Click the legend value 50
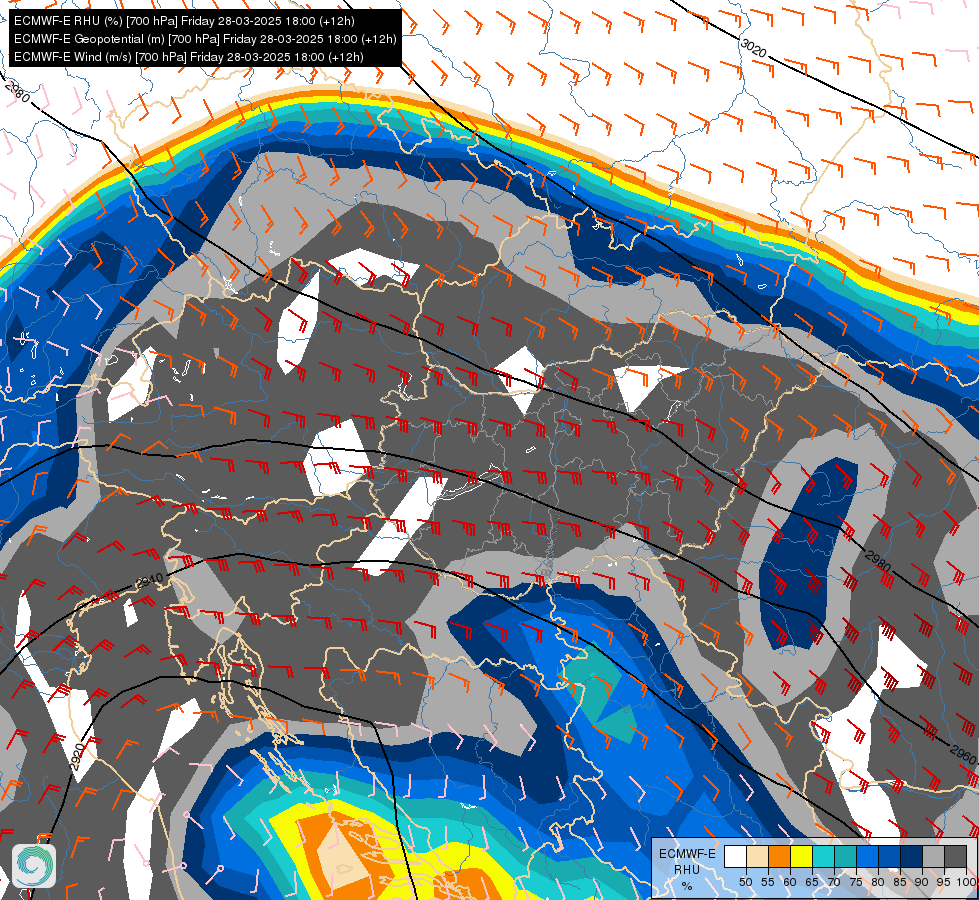This screenshot has height=900, width=979. (x=745, y=882)
